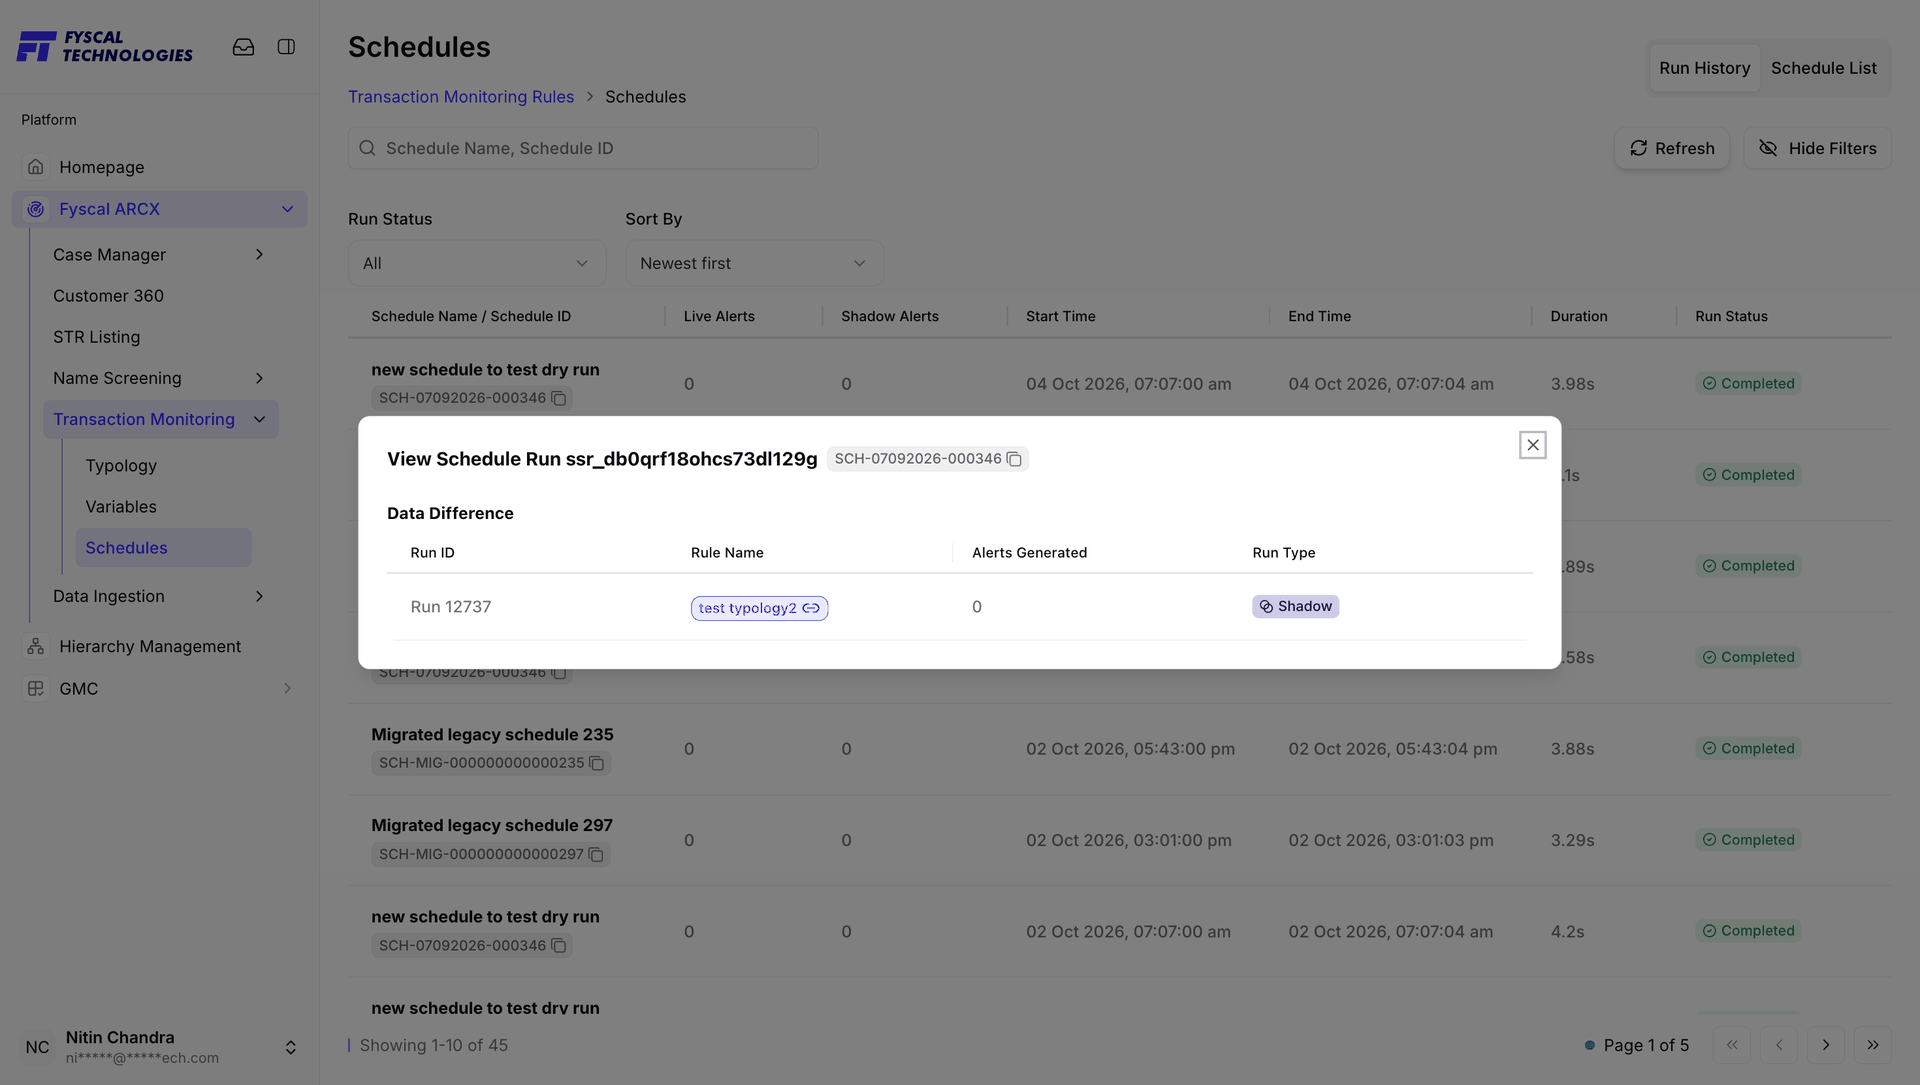
Task: Jump to the first page
Action: [1732, 1045]
